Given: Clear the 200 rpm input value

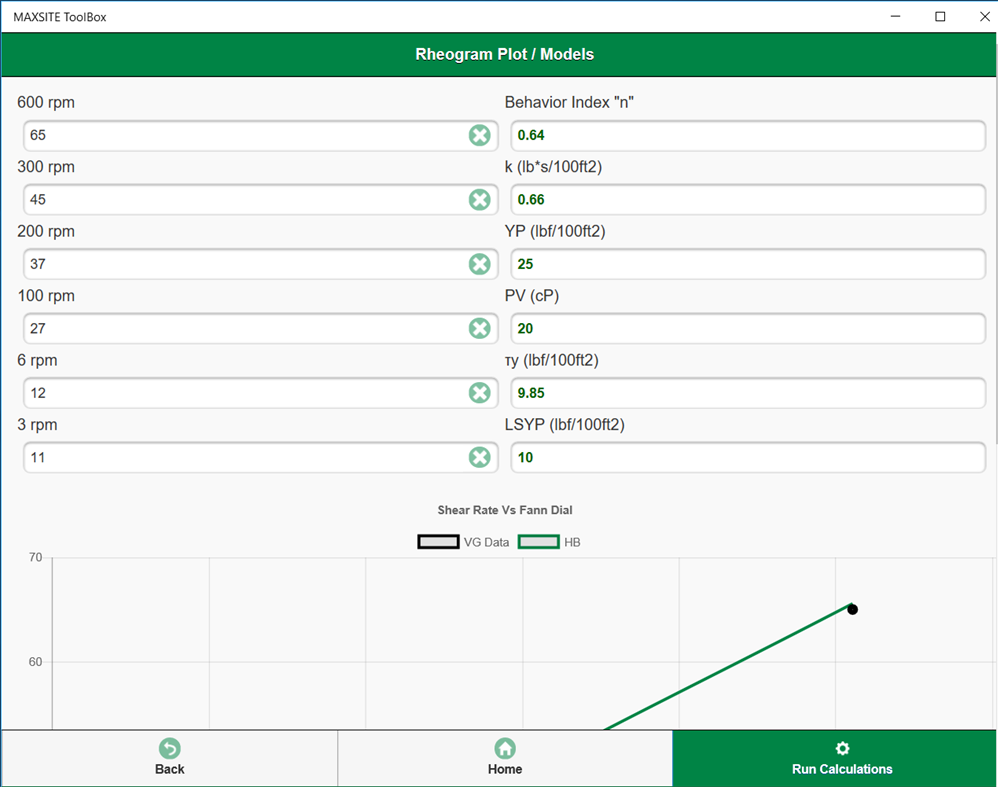Looking at the screenshot, I should point(479,264).
